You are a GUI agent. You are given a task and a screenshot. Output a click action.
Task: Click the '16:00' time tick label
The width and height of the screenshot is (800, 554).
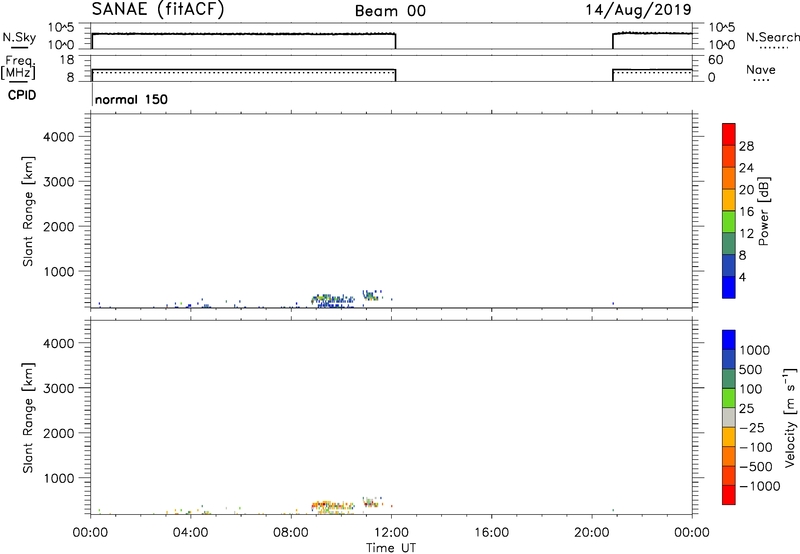pos(491,533)
